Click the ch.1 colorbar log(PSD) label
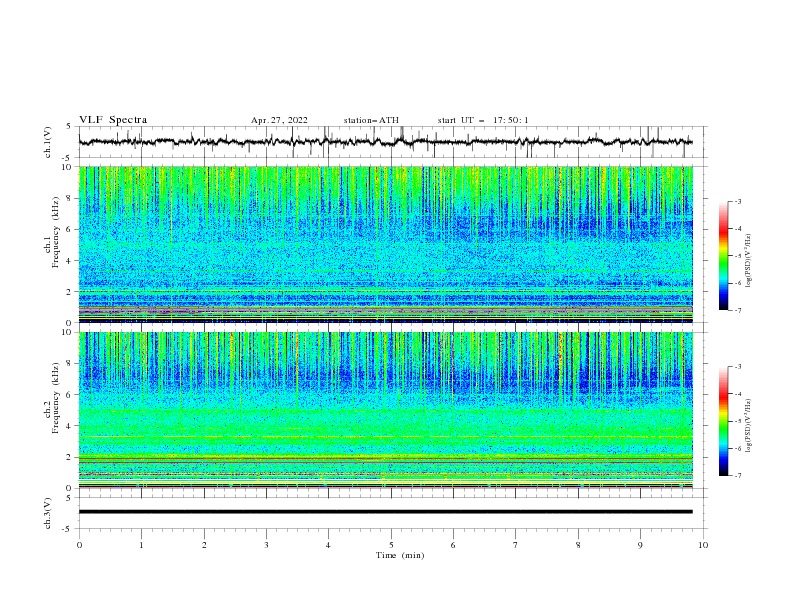792x612 pixels. (750, 261)
